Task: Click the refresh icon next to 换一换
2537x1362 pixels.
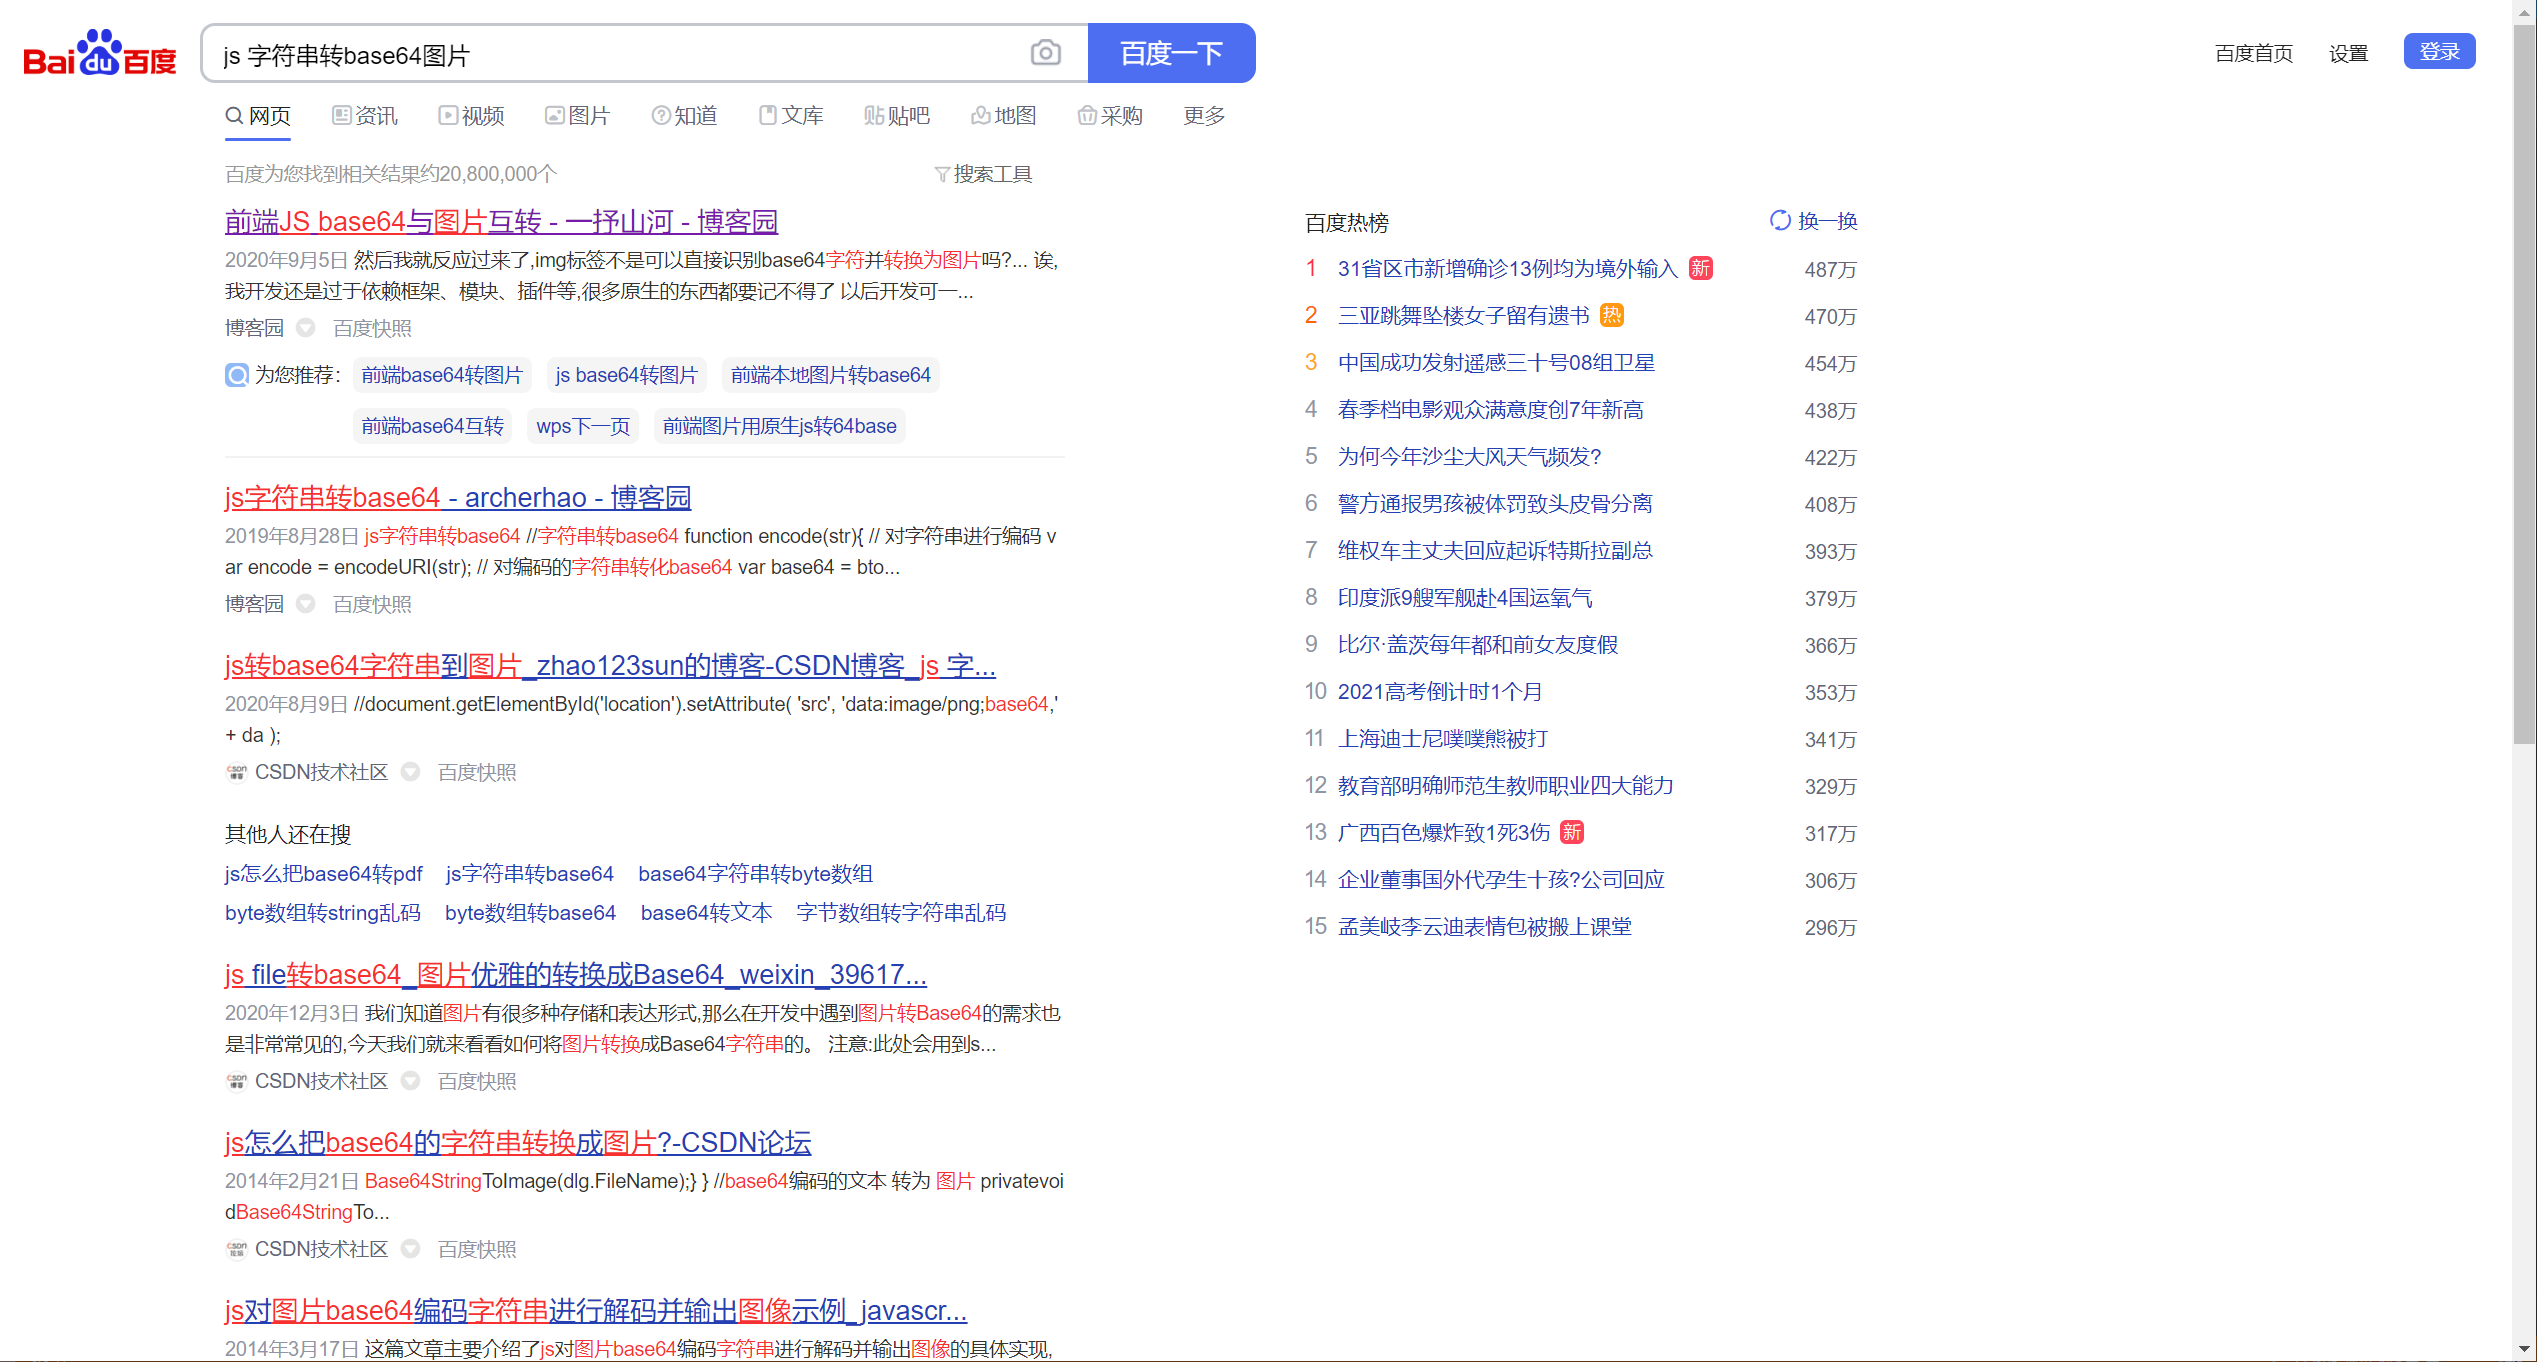Action: 1780,220
